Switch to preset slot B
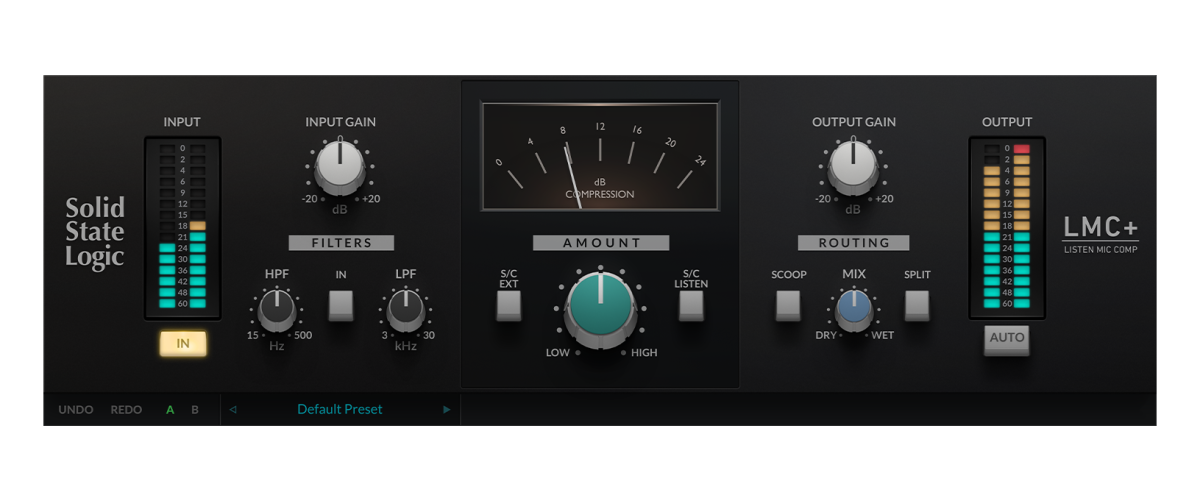This screenshot has height=501, width=1200. click(x=195, y=410)
